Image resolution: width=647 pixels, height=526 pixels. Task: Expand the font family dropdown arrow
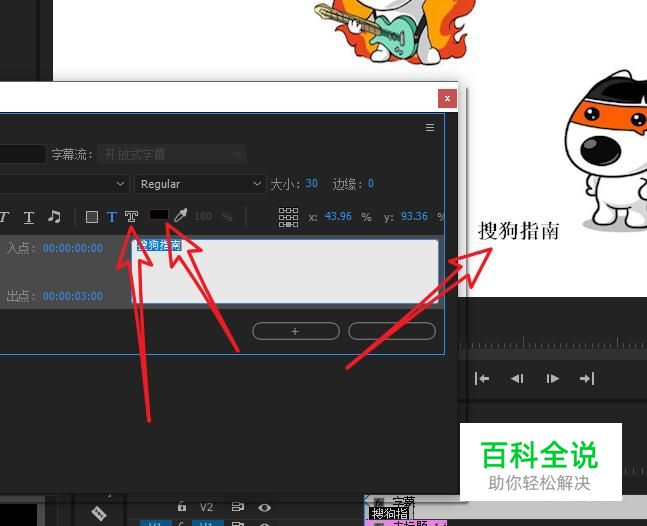coord(120,184)
